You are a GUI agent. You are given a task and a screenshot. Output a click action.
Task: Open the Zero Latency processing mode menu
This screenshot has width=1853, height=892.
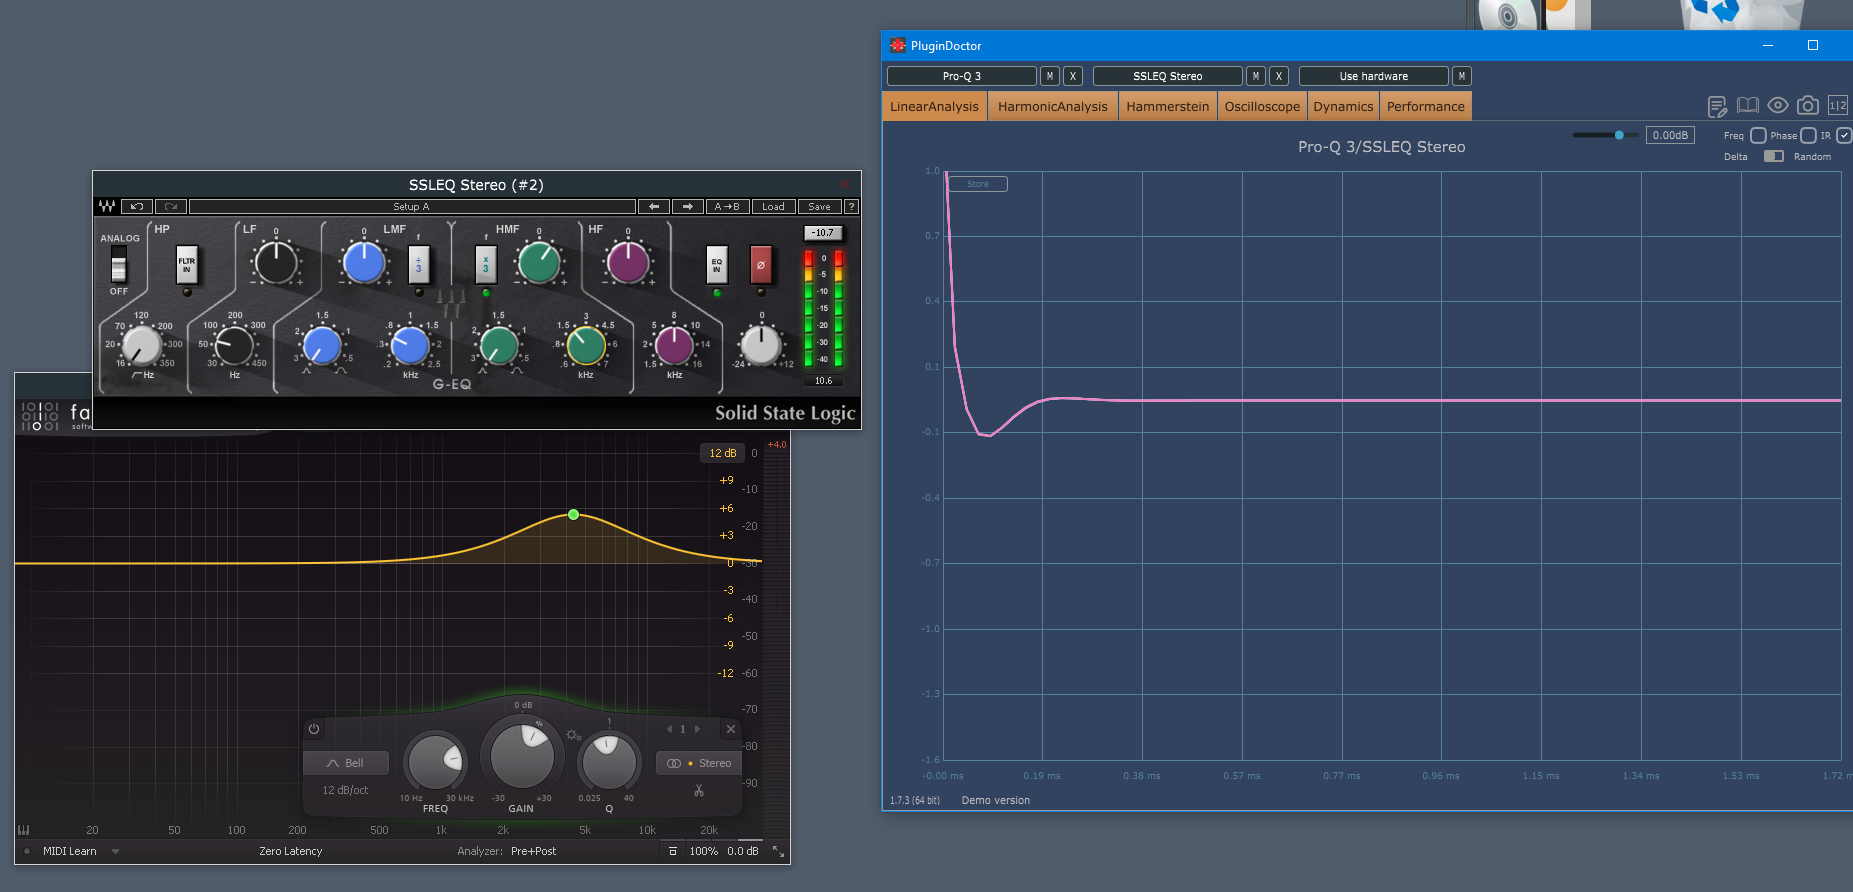pos(291,851)
